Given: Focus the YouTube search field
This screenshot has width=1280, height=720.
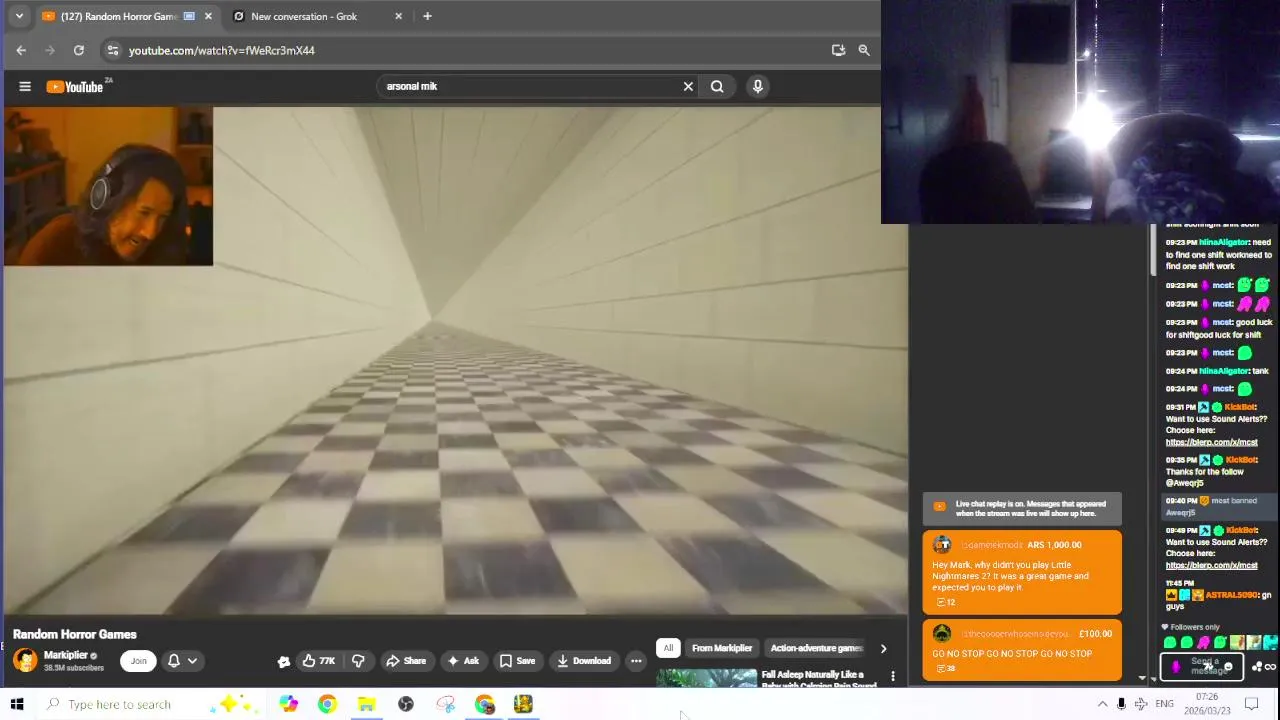Looking at the screenshot, I should coord(530,86).
